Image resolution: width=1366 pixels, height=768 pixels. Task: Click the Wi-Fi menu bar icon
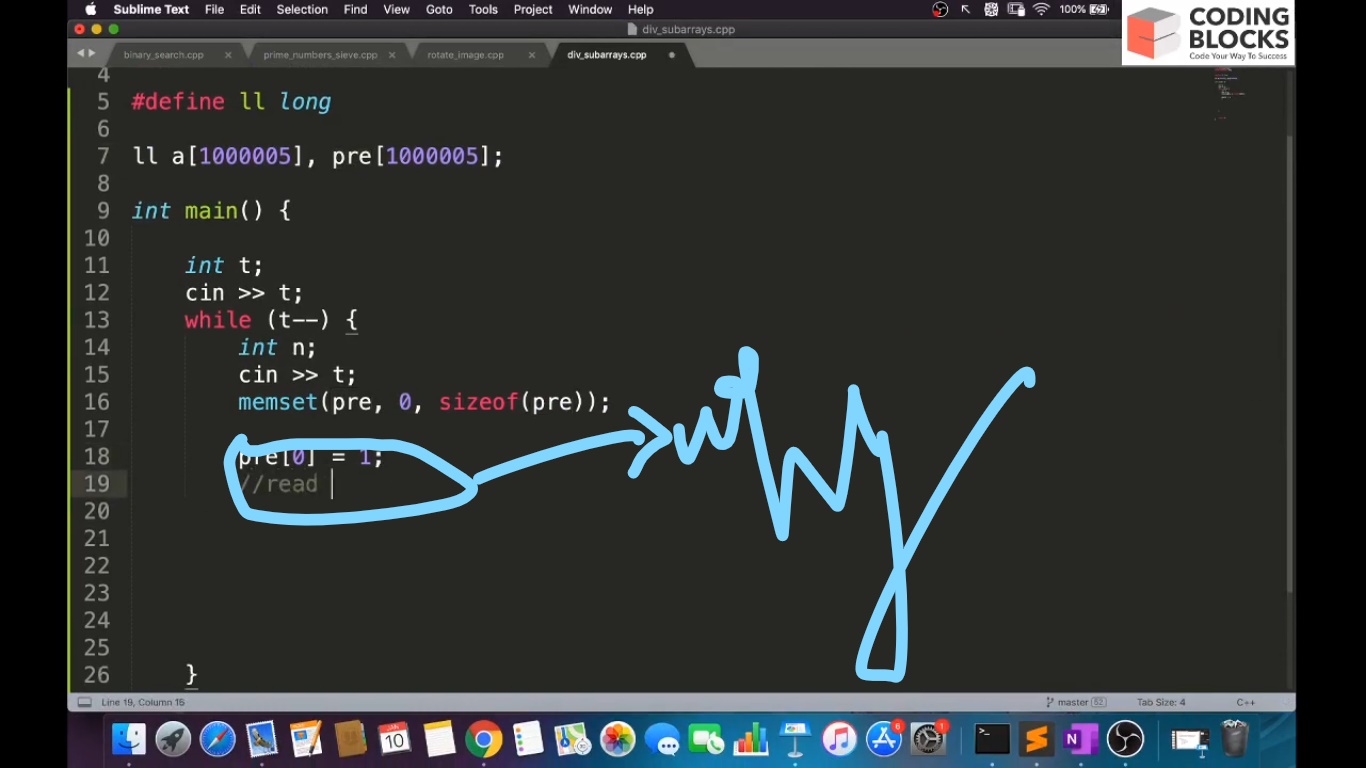1042,9
